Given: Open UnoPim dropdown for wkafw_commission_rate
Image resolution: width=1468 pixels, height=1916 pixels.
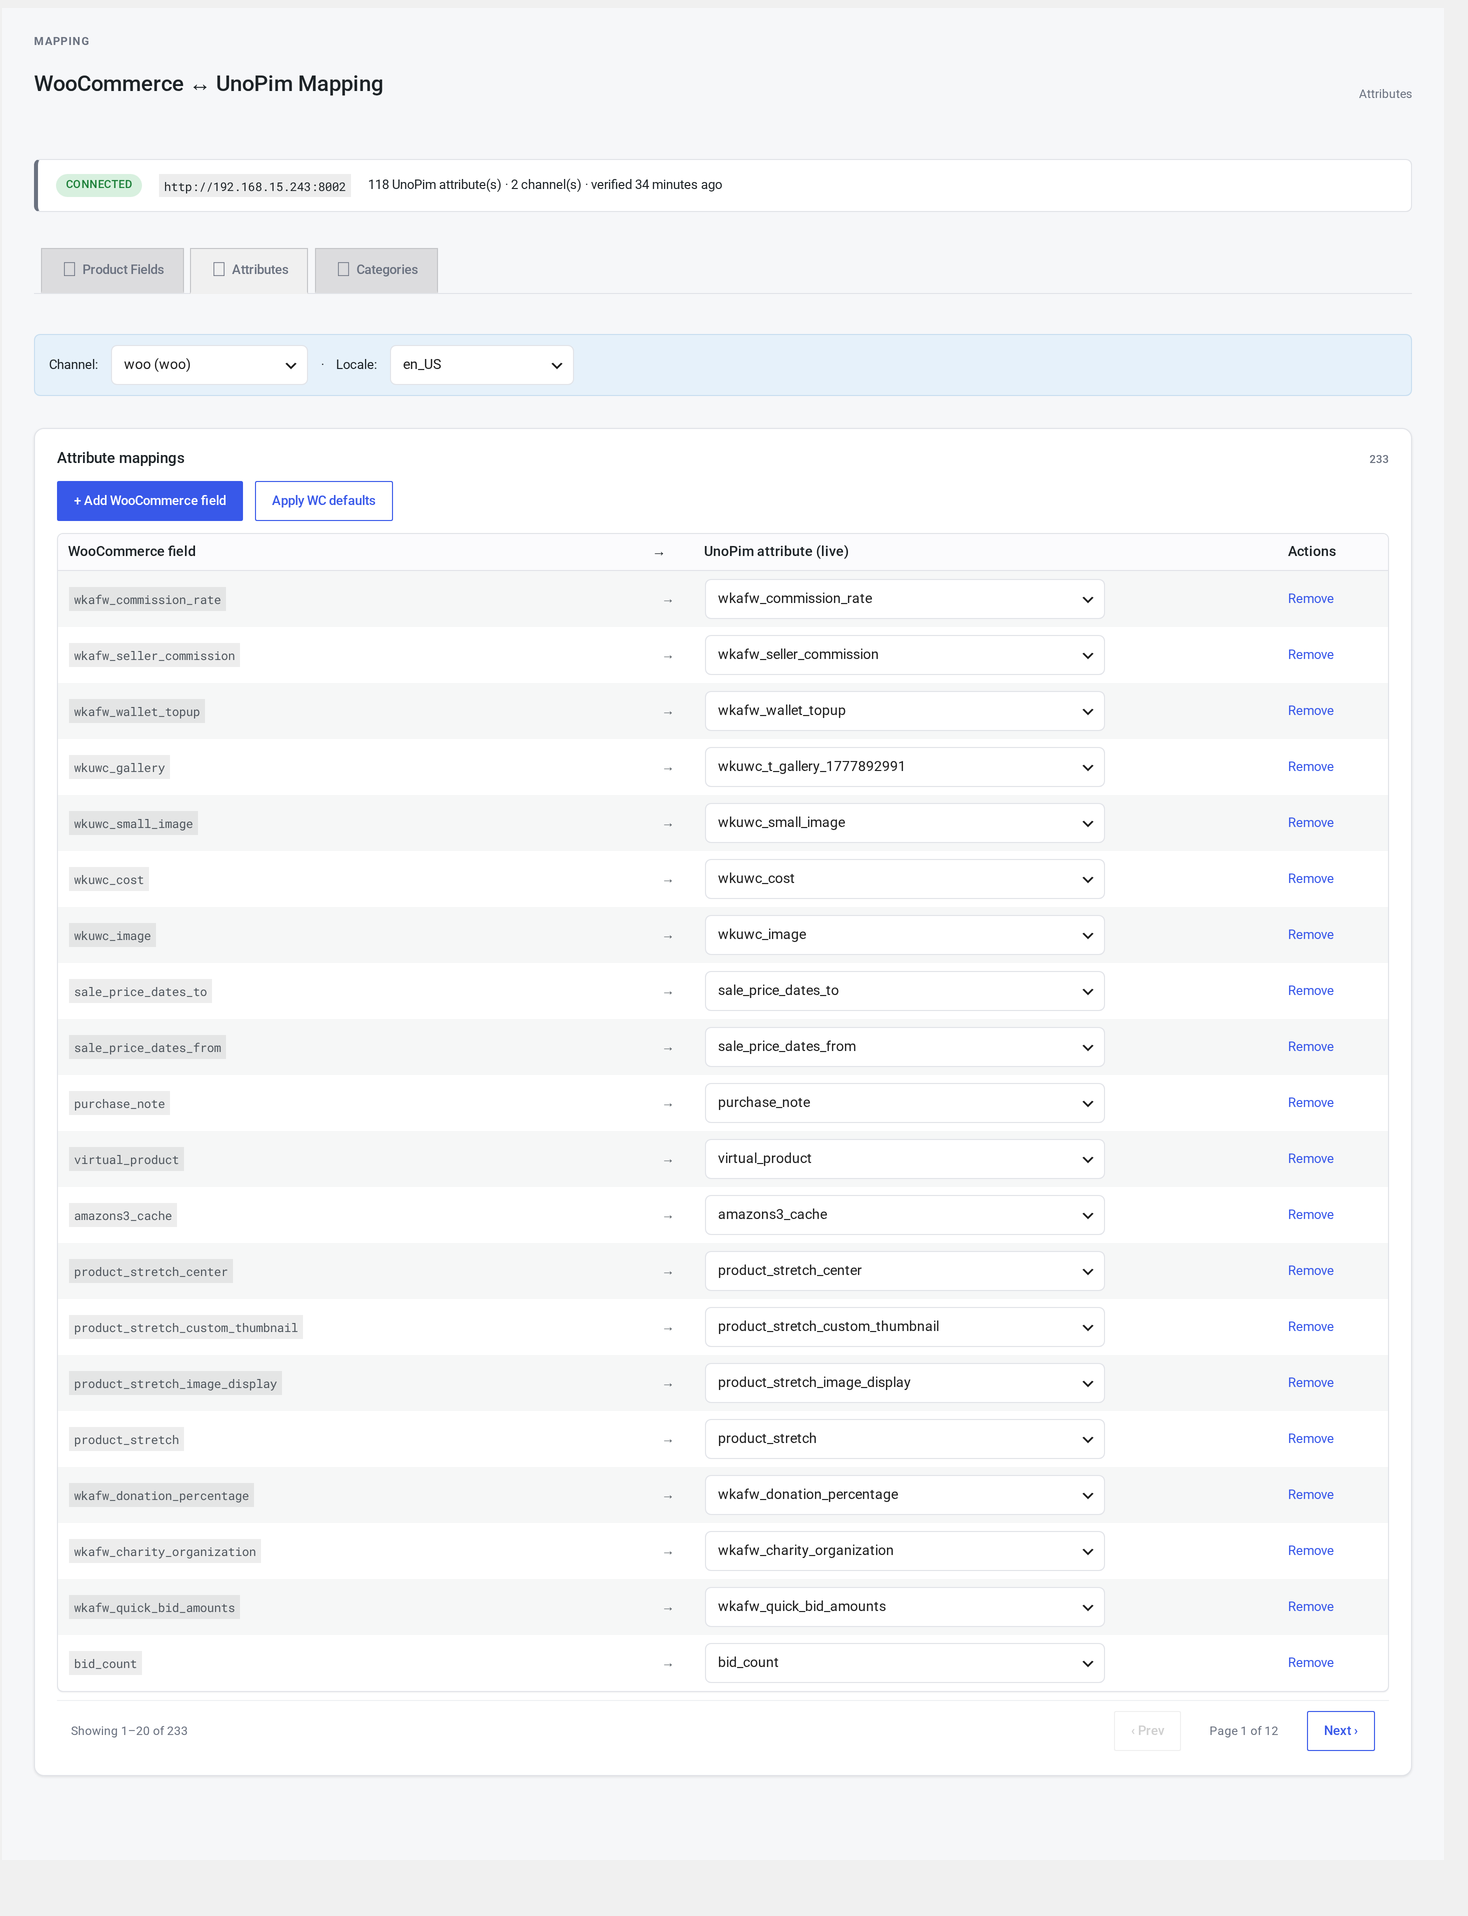Looking at the screenshot, I should point(904,599).
